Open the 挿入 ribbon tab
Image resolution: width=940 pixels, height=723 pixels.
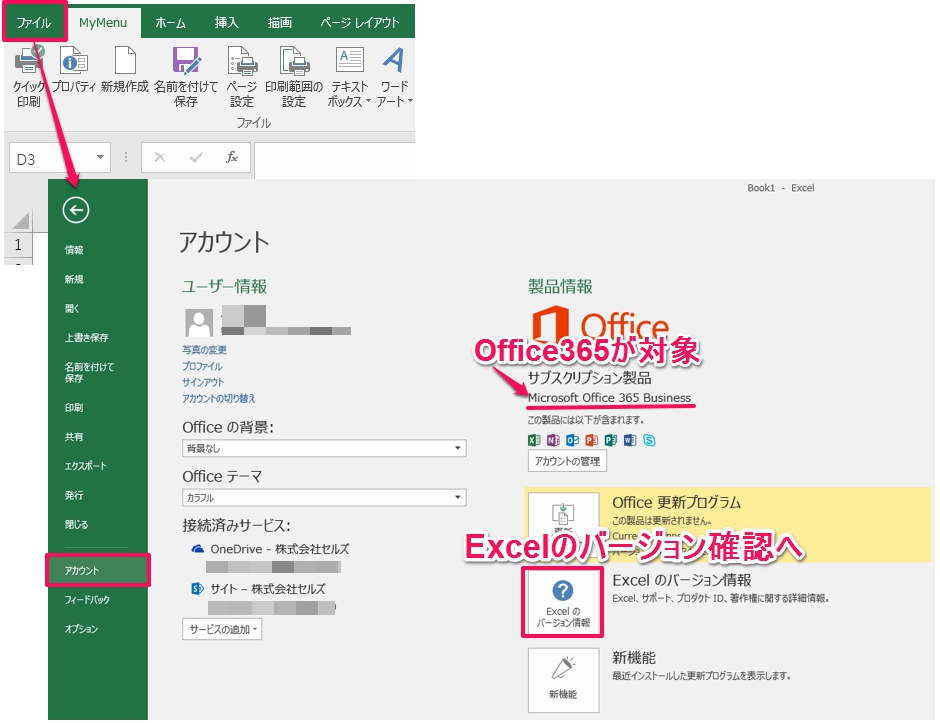pyautogui.click(x=227, y=23)
